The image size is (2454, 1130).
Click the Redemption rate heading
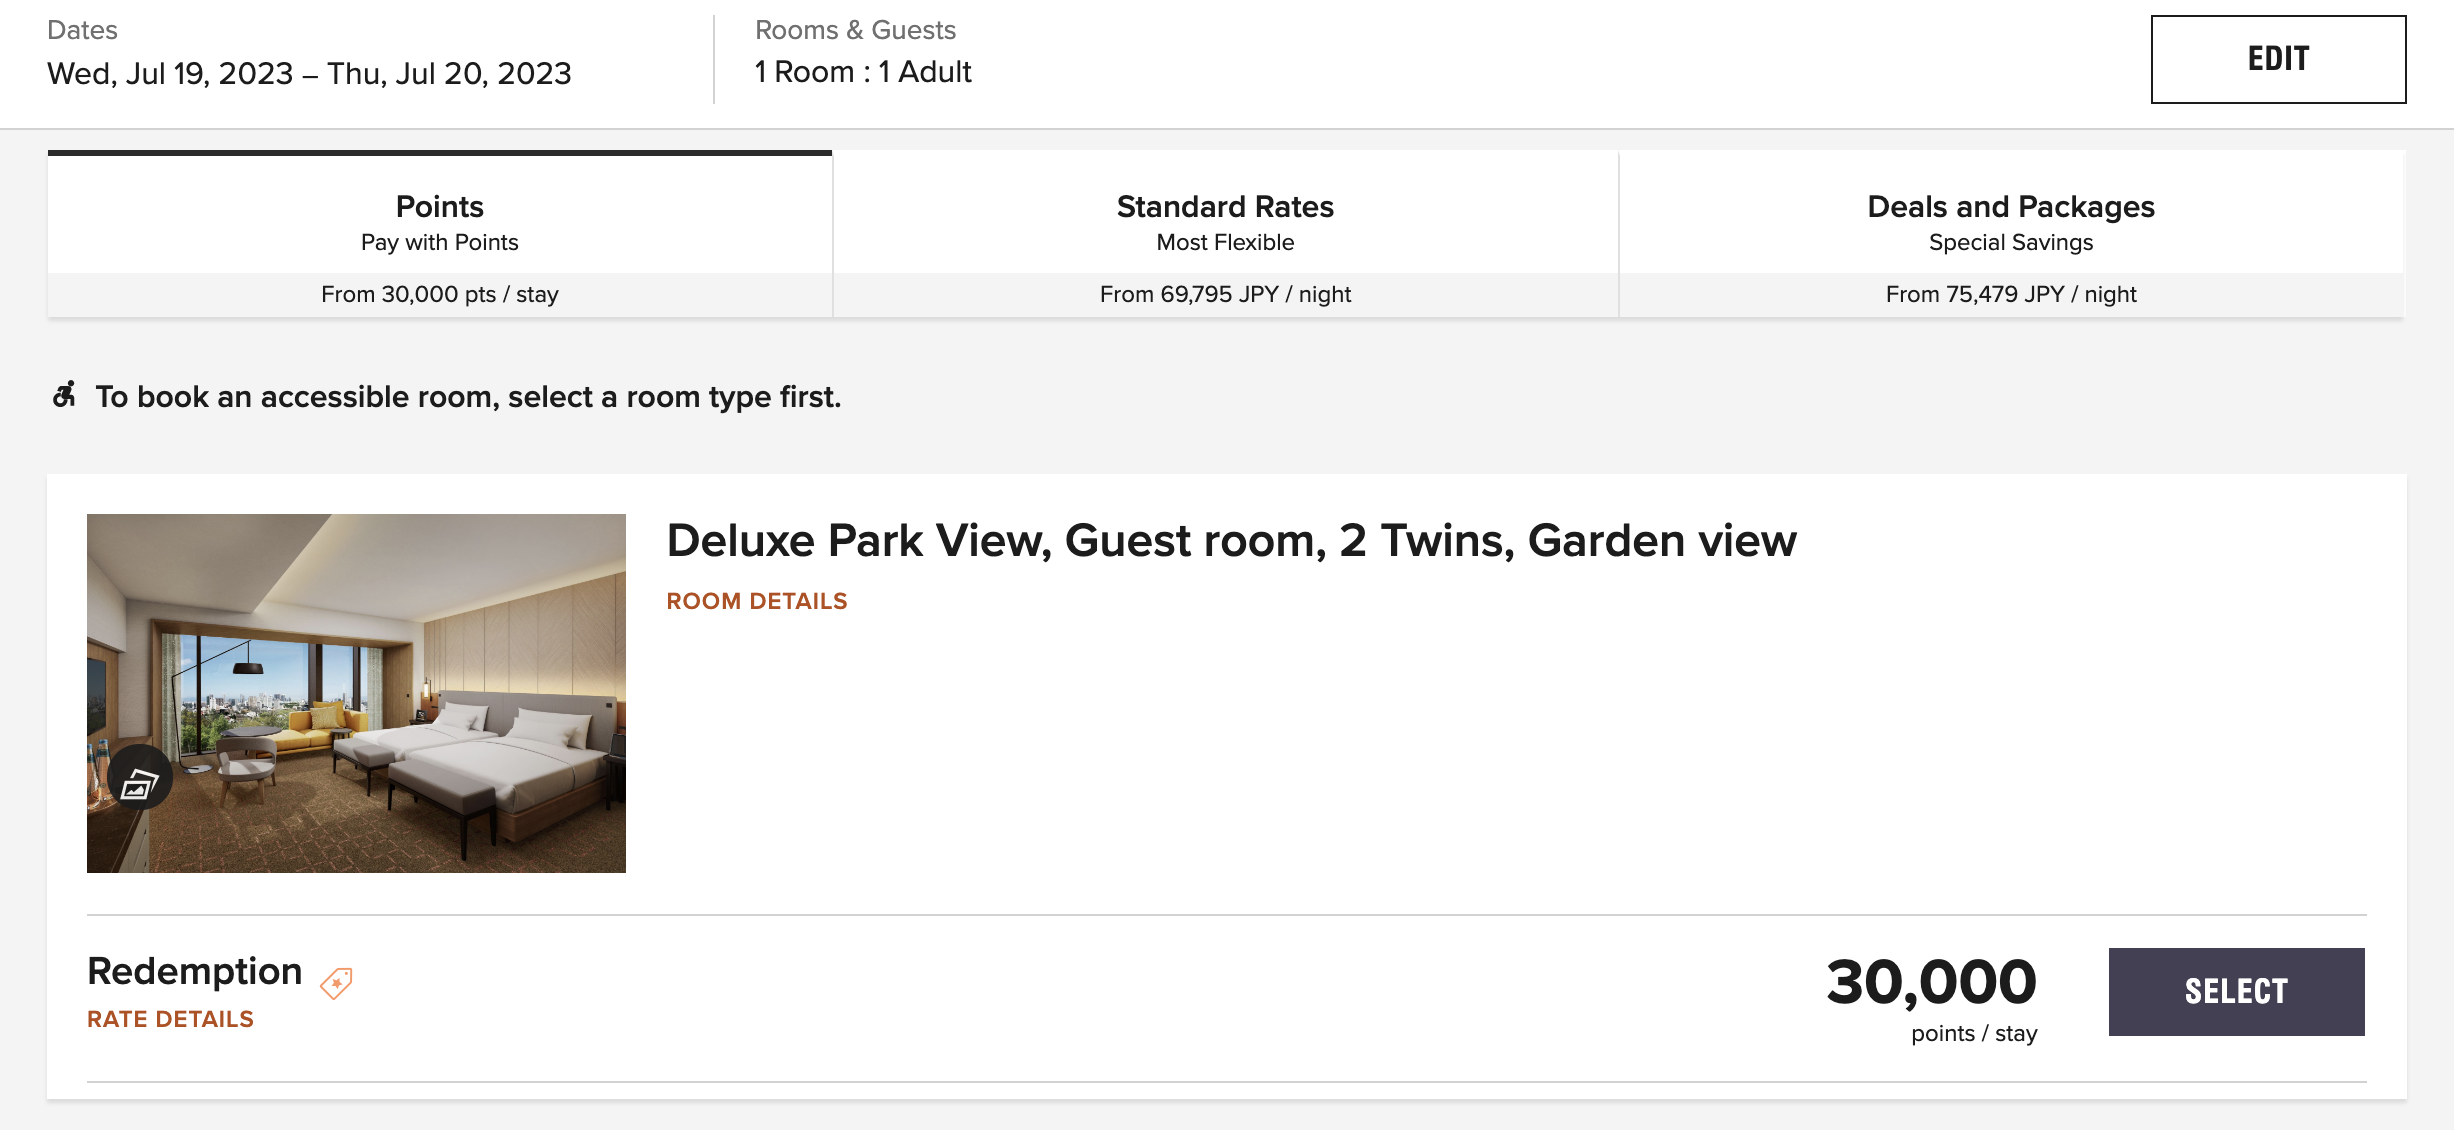(195, 972)
